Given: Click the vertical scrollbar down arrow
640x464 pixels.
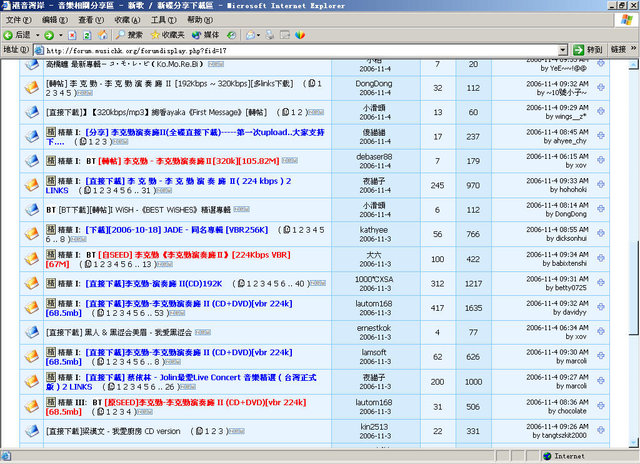Looking at the screenshot, I should click(x=632, y=441).
